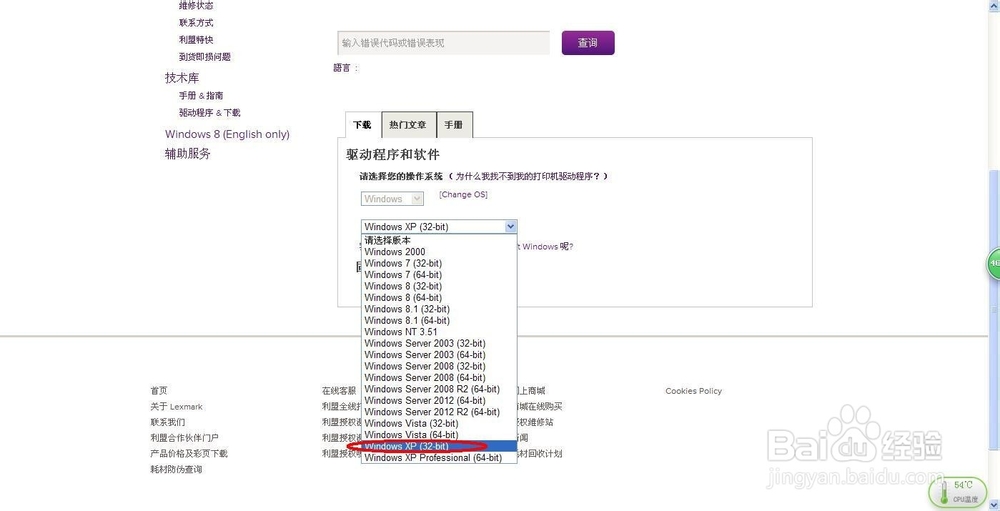Open 手册 & 指南 sidebar link

click(x=201, y=96)
